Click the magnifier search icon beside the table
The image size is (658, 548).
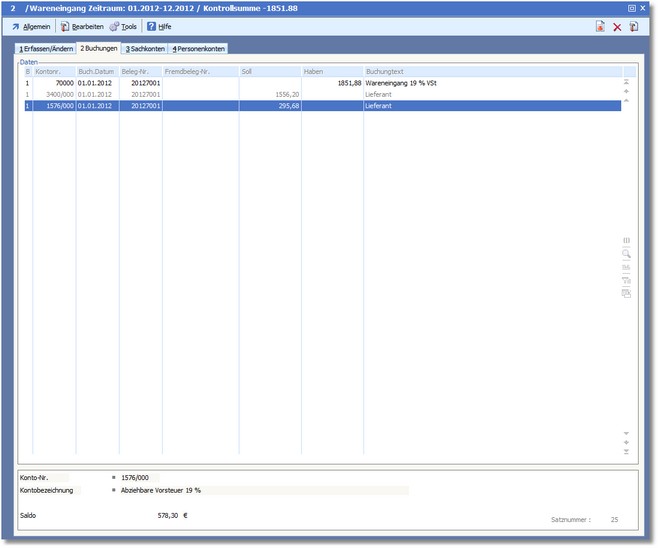pos(627,254)
